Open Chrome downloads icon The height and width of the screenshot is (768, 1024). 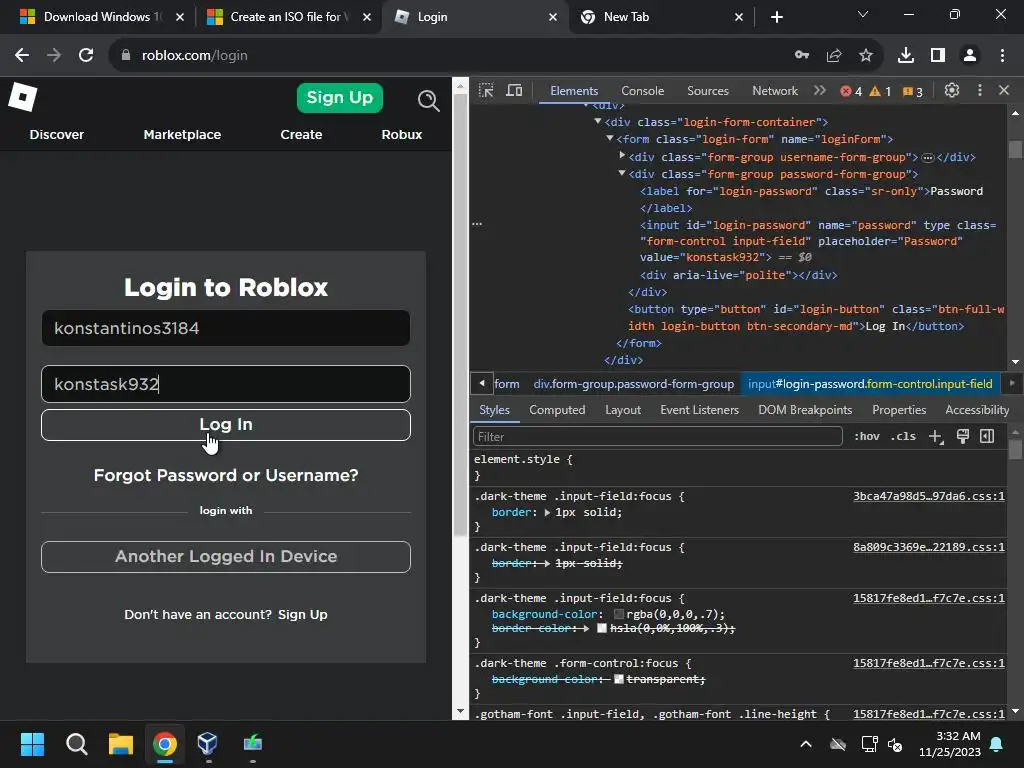tap(906, 56)
